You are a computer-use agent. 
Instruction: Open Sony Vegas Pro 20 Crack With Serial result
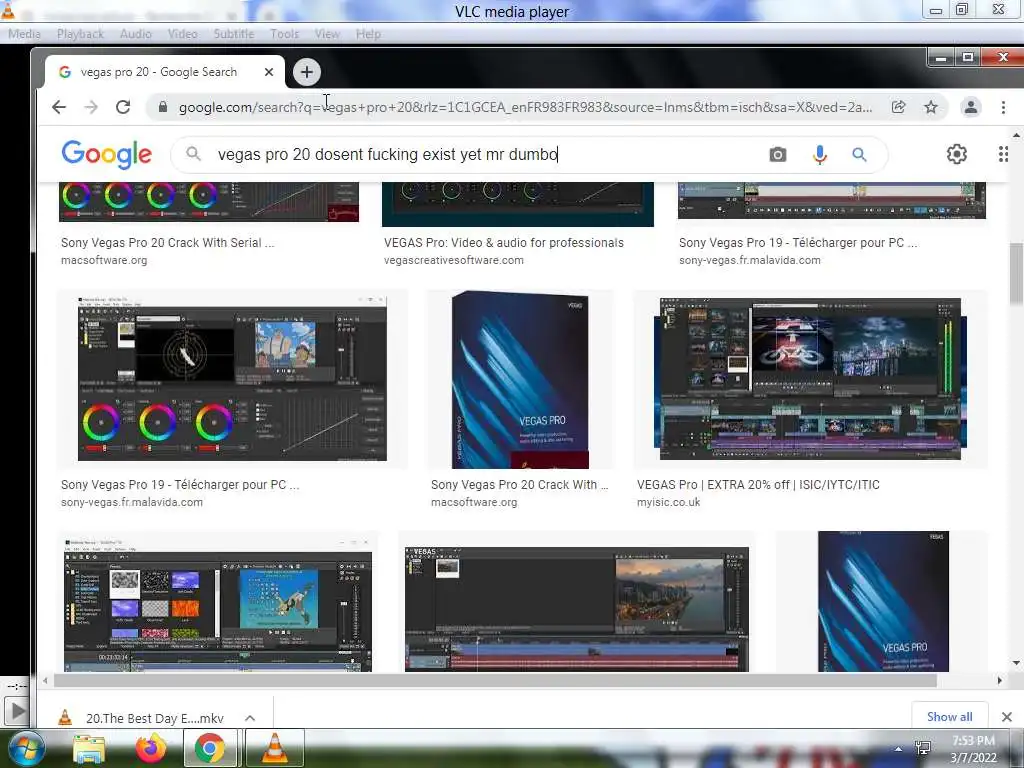point(168,243)
